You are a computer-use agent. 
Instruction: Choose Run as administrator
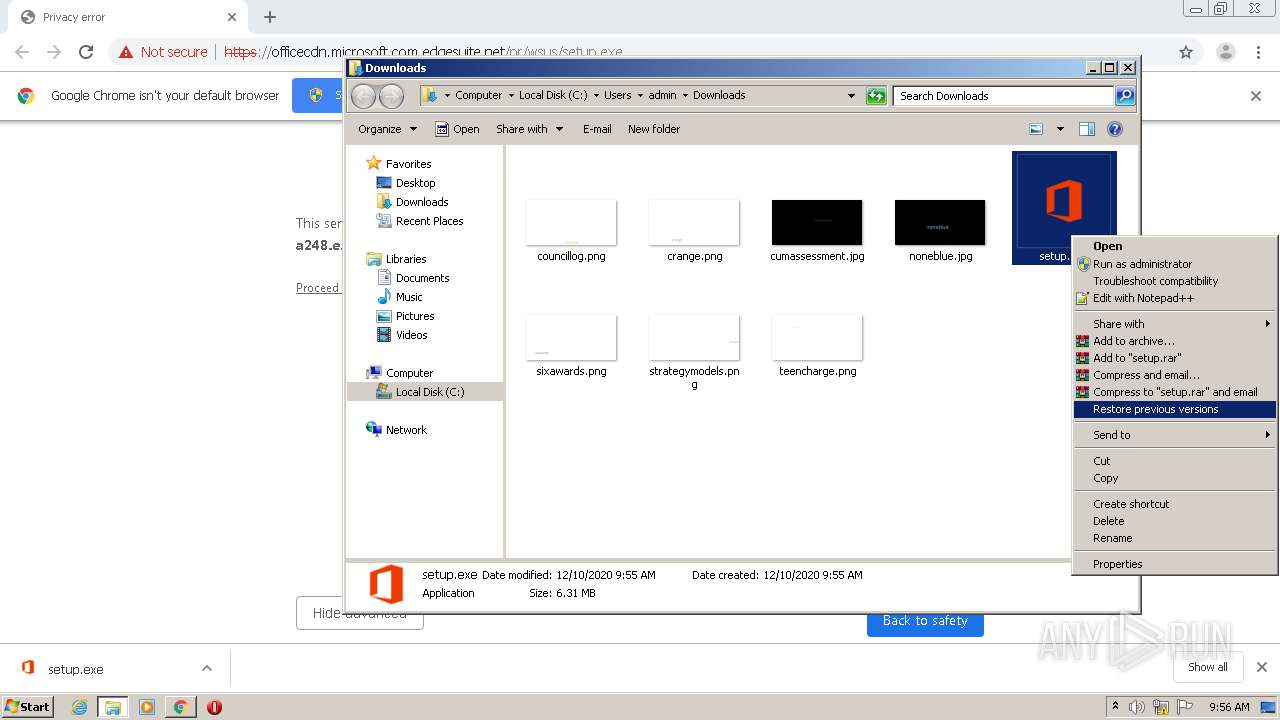(x=1174, y=264)
